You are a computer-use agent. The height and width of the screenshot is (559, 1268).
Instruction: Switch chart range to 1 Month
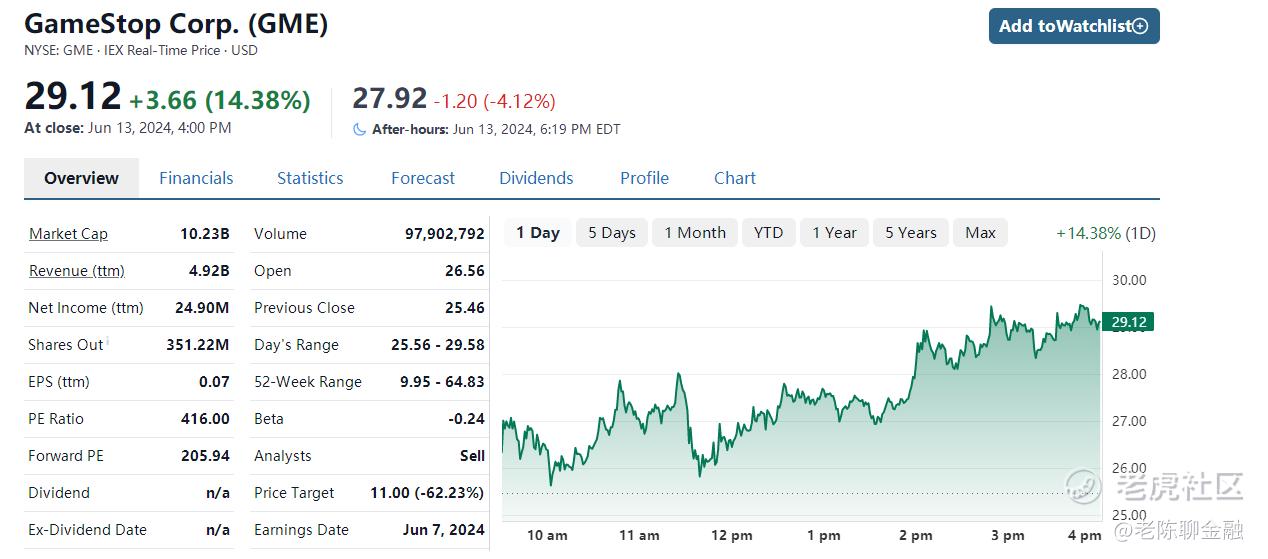click(x=695, y=233)
